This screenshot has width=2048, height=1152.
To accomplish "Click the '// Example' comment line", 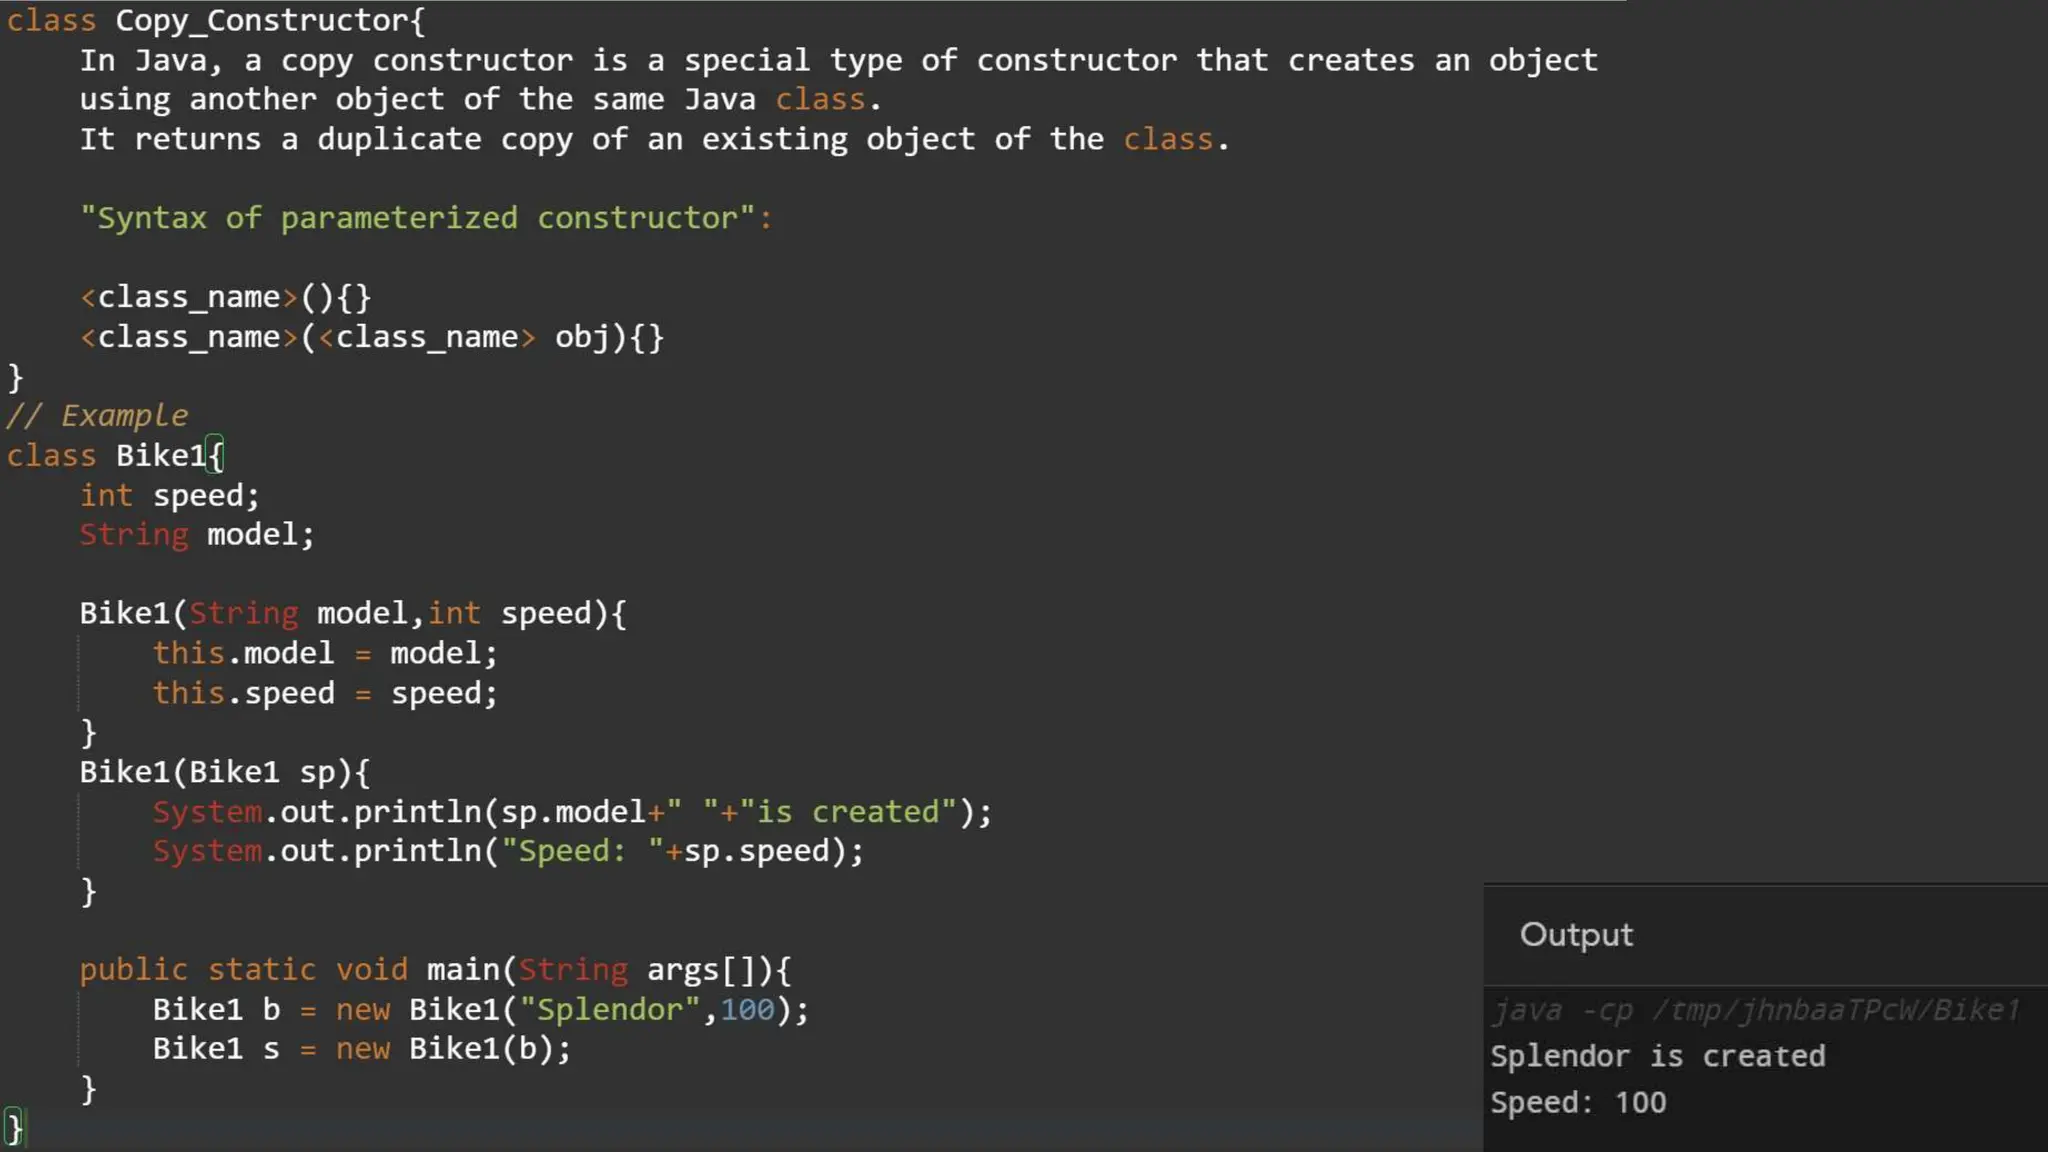I will (97, 415).
